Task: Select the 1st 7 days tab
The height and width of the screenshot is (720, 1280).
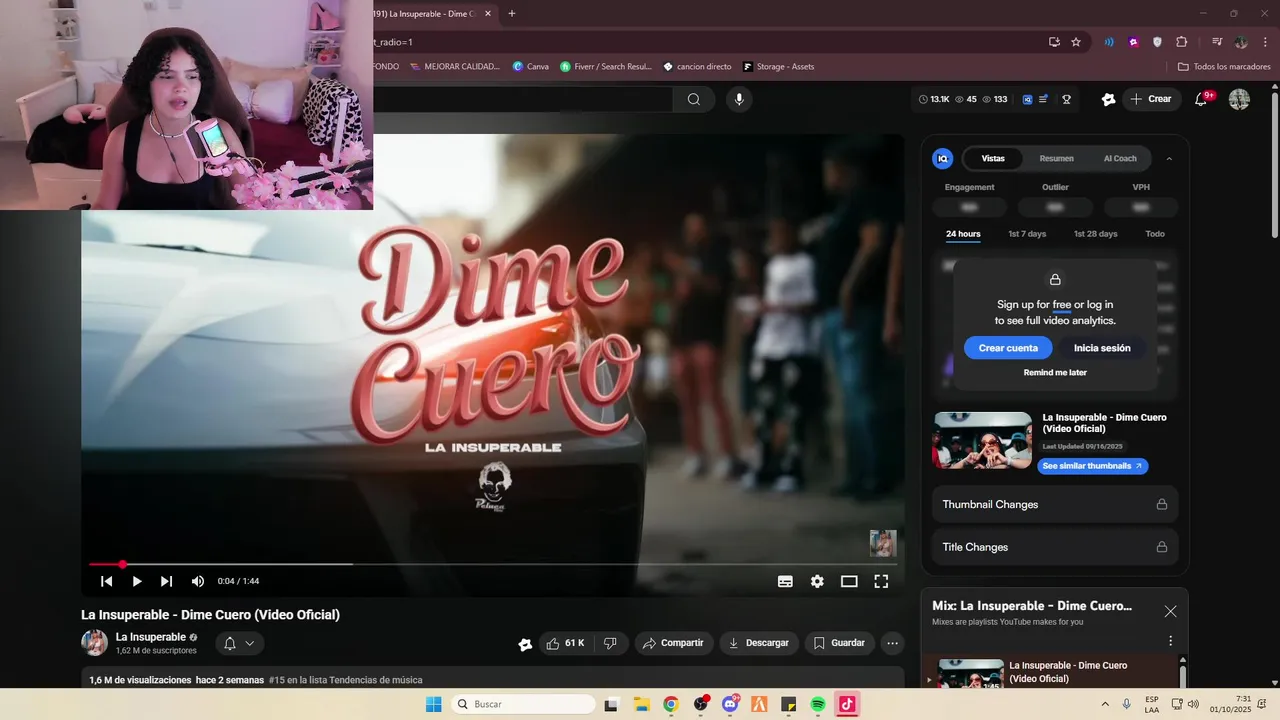Action: [x=1027, y=234]
